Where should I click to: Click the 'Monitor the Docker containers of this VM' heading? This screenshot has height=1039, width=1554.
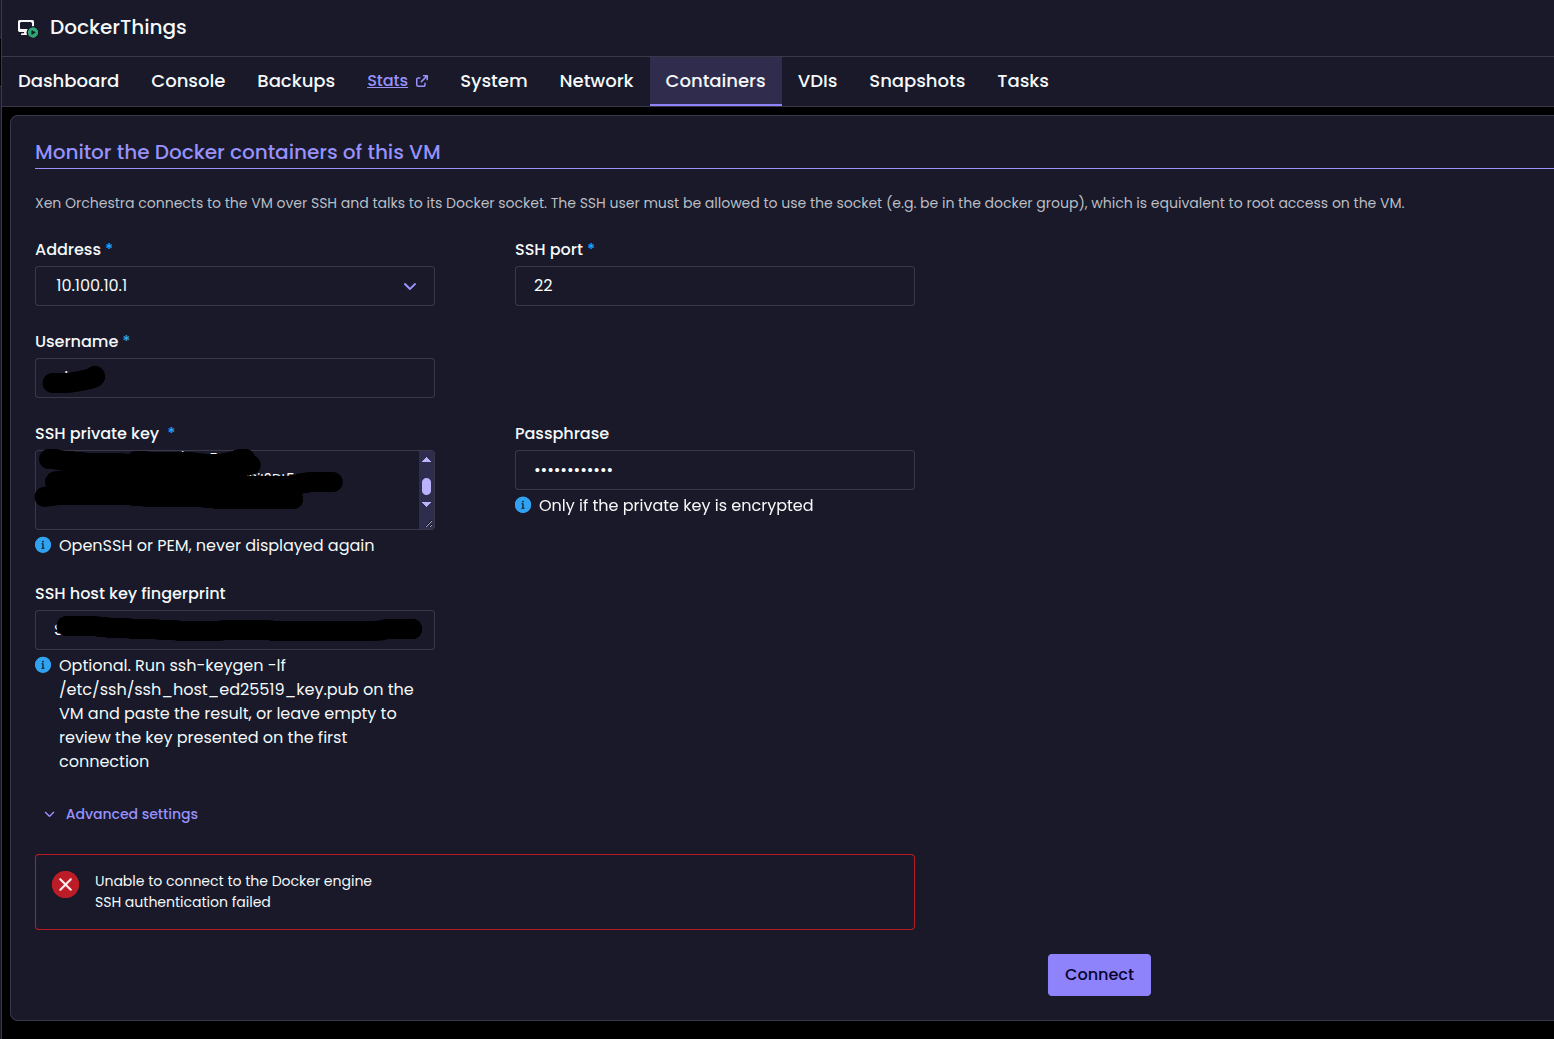pos(238,152)
